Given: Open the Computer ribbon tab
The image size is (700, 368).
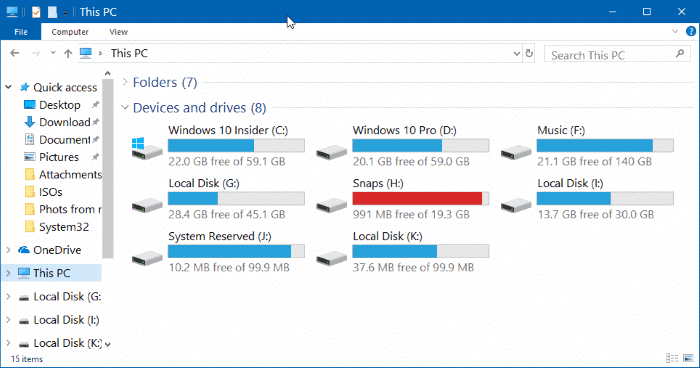Looking at the screenshot, I should [x=70, y=32].
